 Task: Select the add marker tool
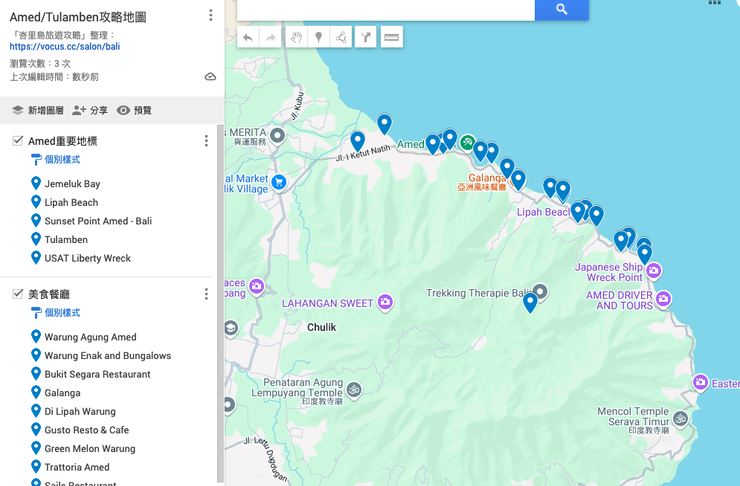coord(319,38)
